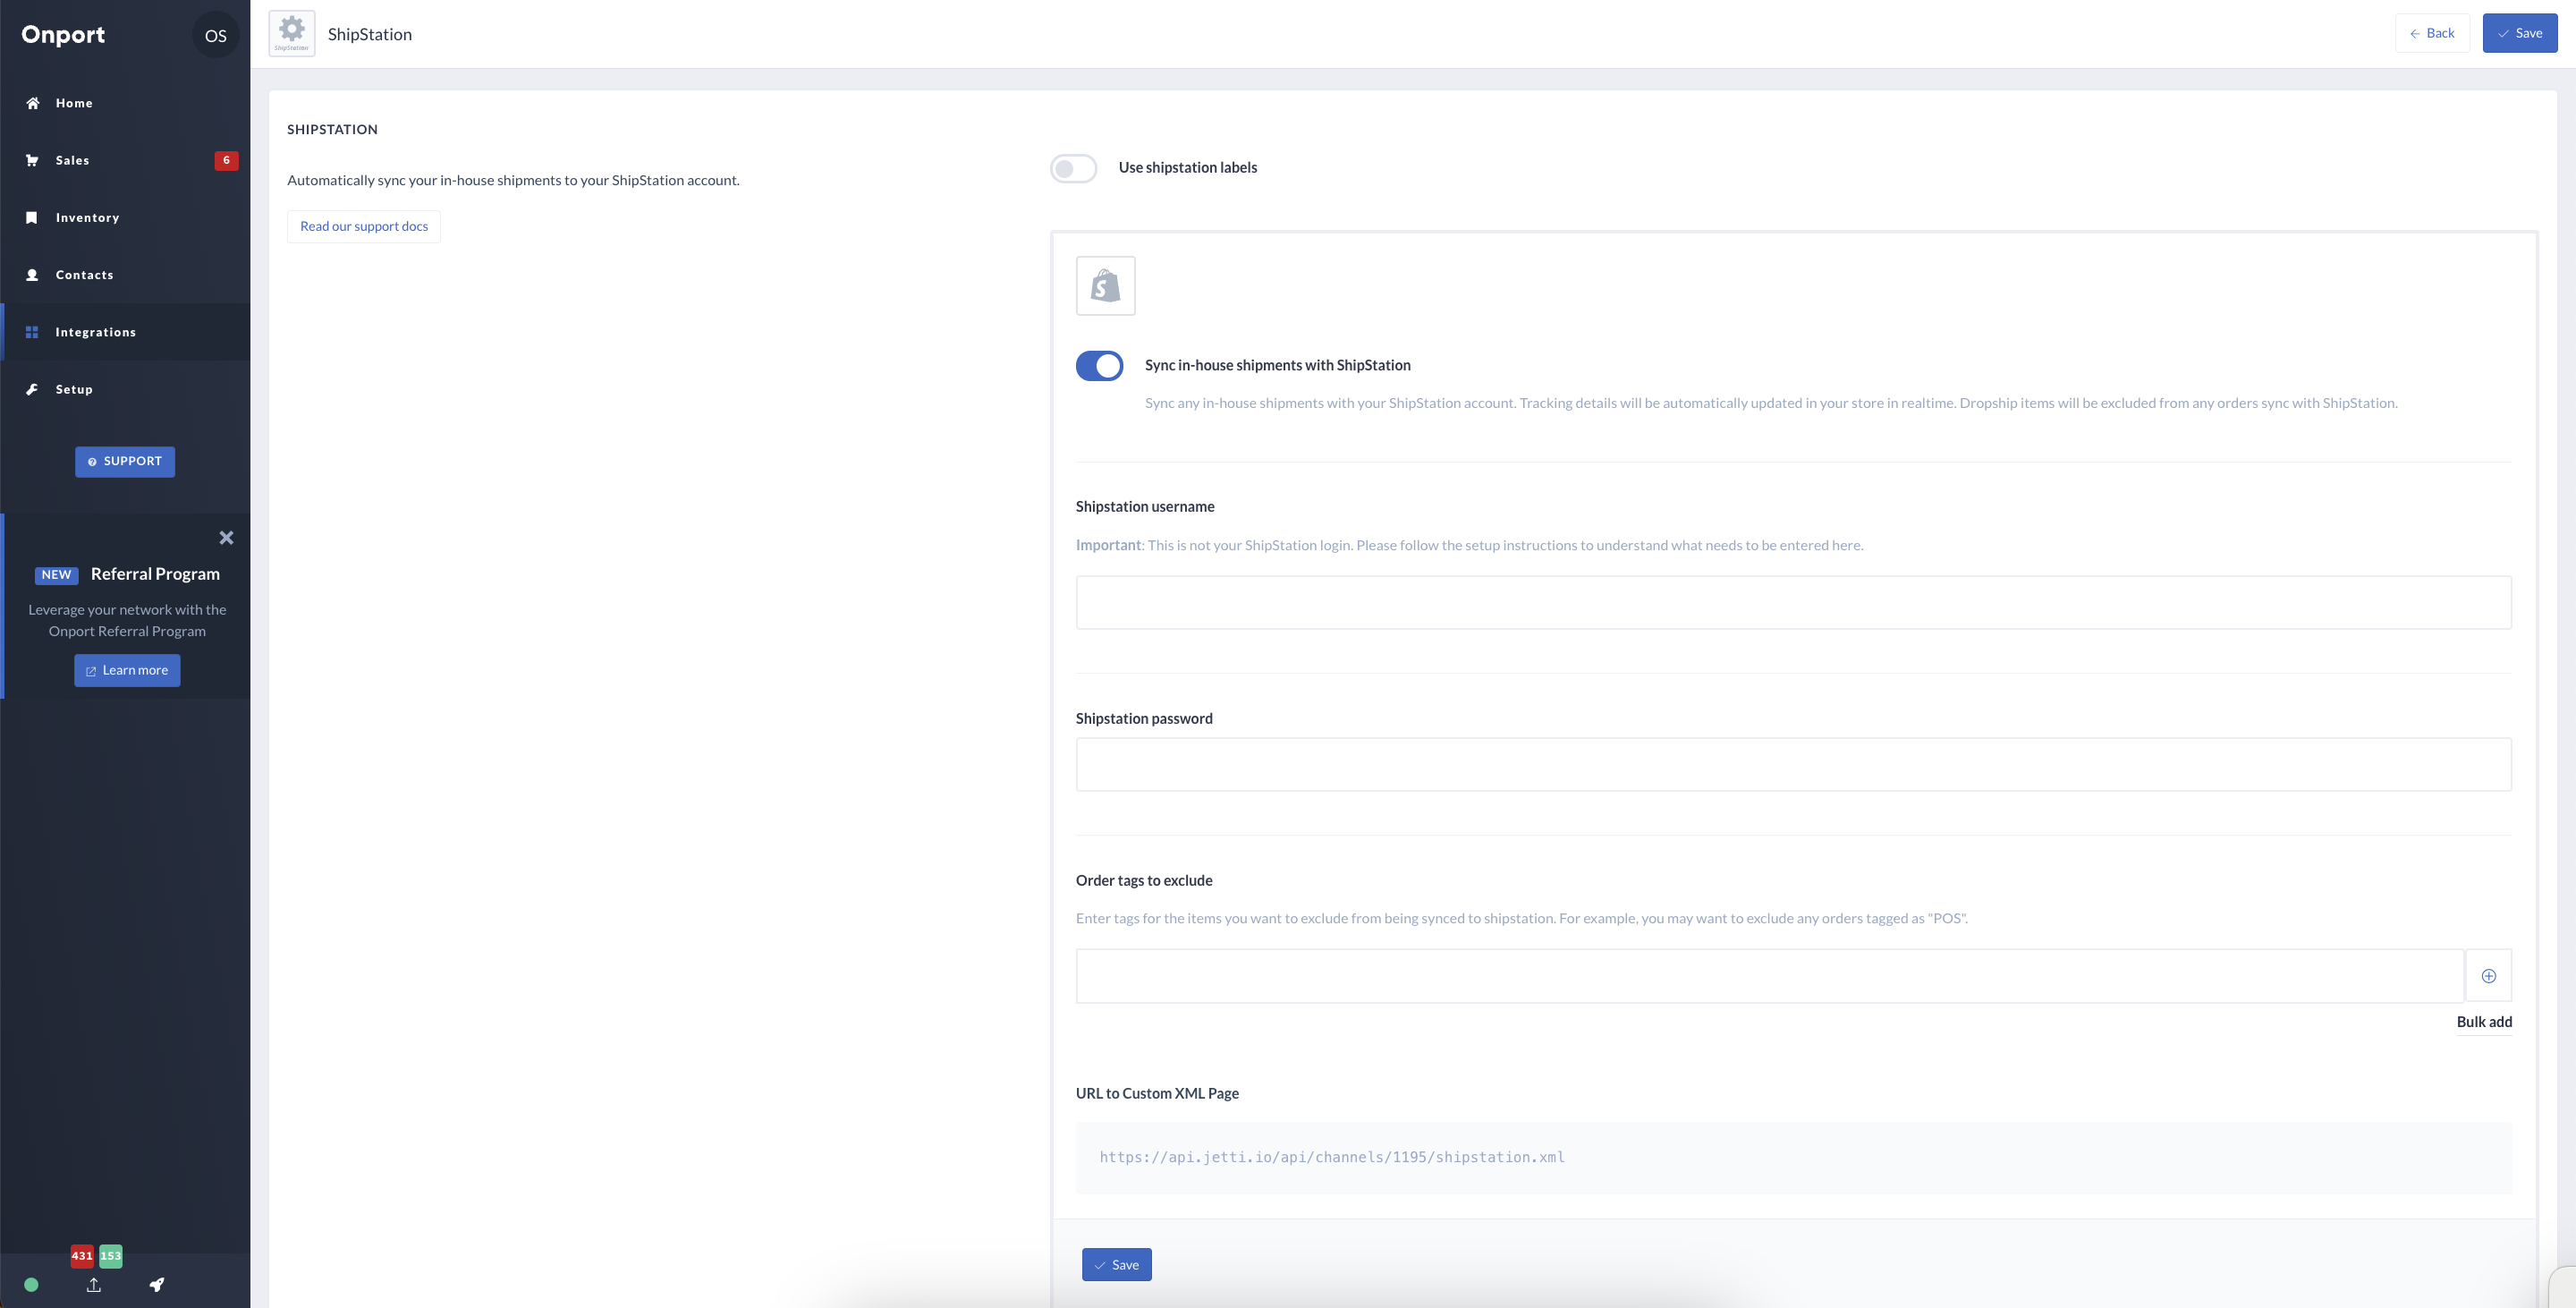Open the Contacts section
Image resolution: width=2576 pixels, height=1308 pixels.
tap(125, 275)
